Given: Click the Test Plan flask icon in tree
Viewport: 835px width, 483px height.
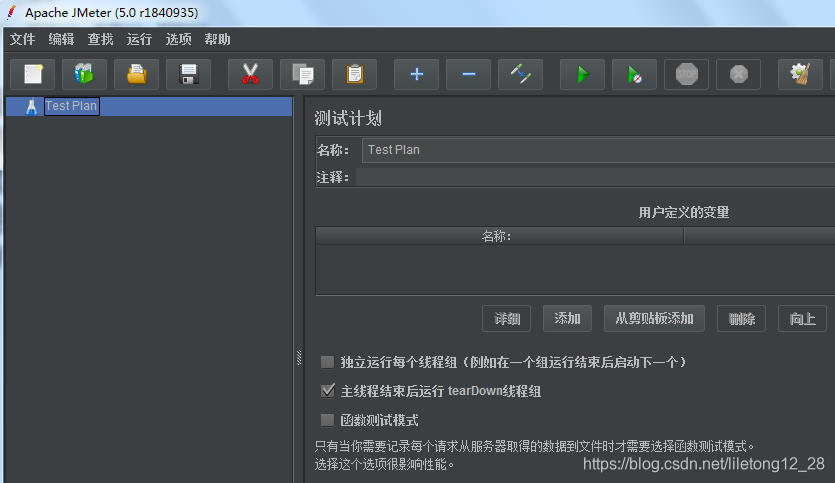Looking at the screenshot, I should [x=31, y=107].
